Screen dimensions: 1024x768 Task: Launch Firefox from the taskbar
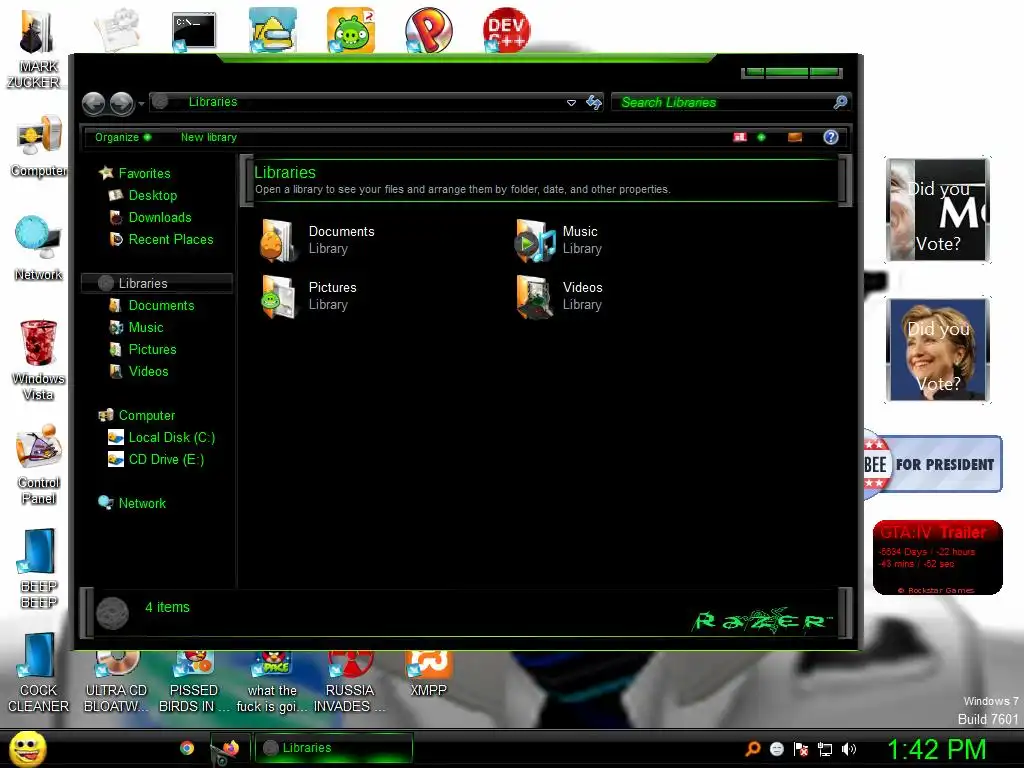pyautogui.click(x=231, y=748)
